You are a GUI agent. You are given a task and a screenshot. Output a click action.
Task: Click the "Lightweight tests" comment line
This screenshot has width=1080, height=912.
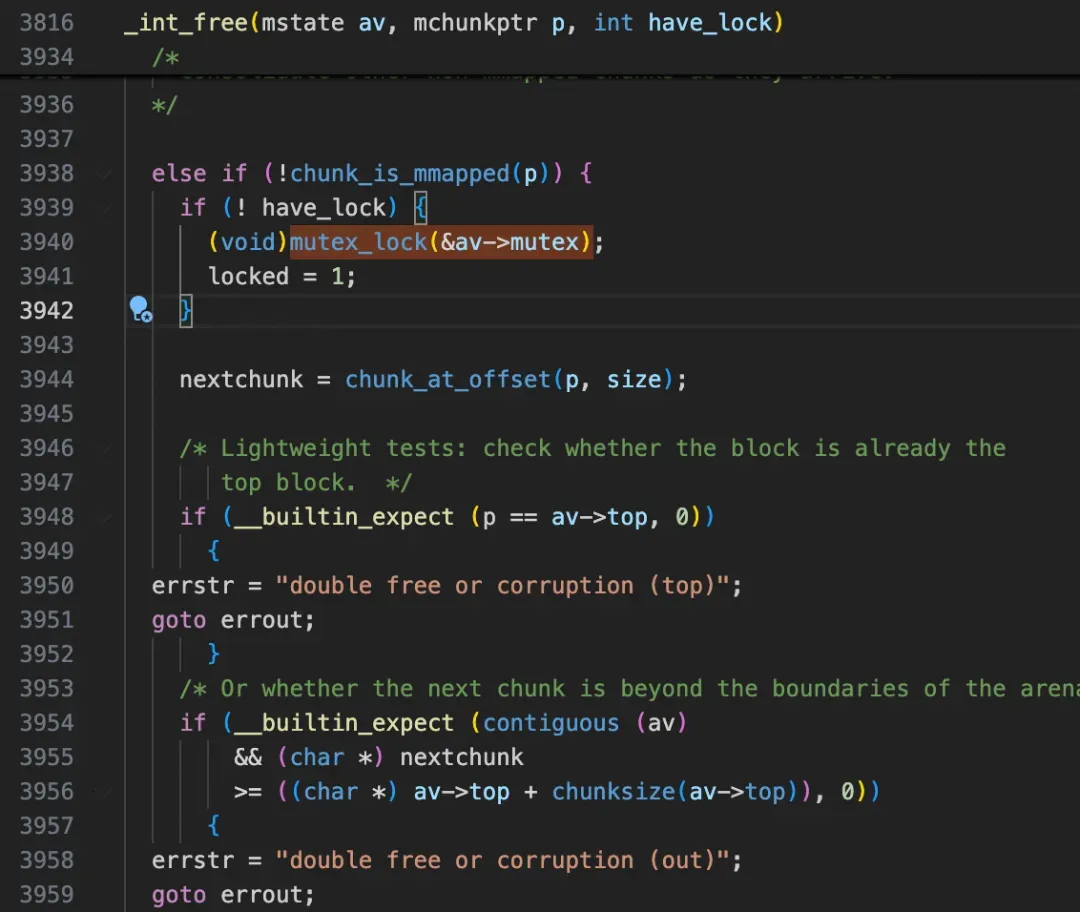coord(592,448)
